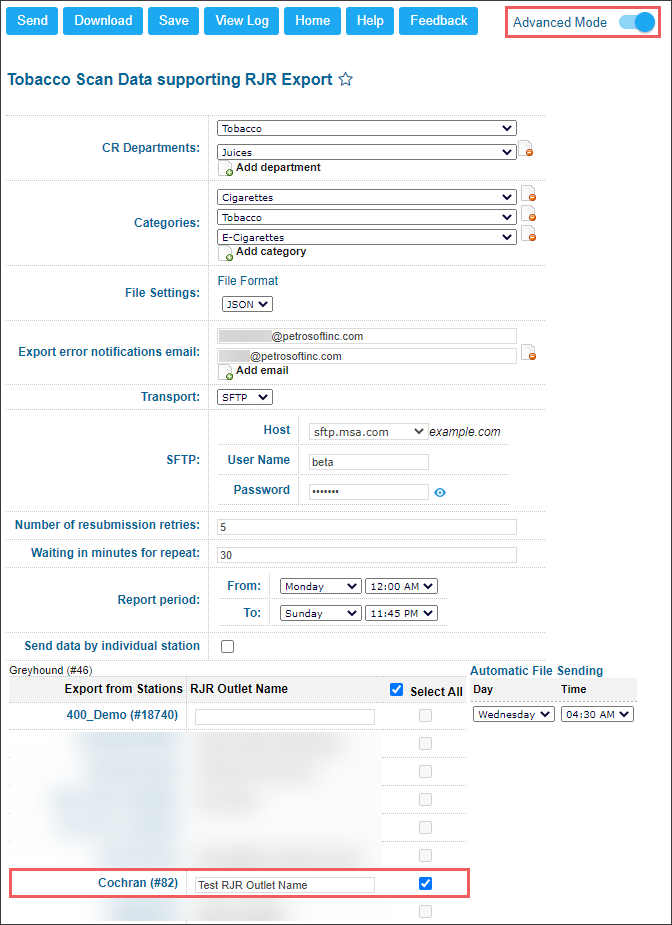Remove the Juices department row
Viewport: 672px width, 925px height.
coord(526,149)
